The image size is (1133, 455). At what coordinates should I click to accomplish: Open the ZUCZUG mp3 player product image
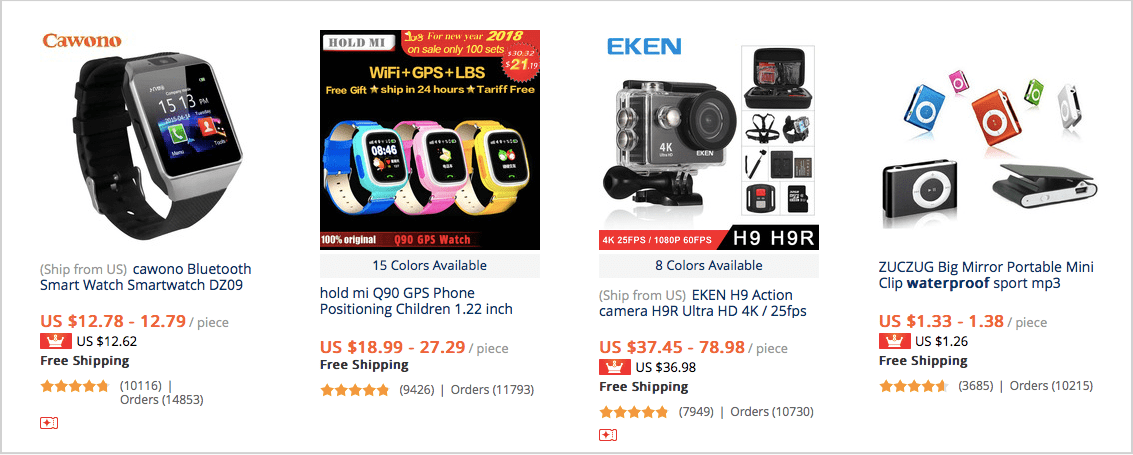(x=989, y=140)
